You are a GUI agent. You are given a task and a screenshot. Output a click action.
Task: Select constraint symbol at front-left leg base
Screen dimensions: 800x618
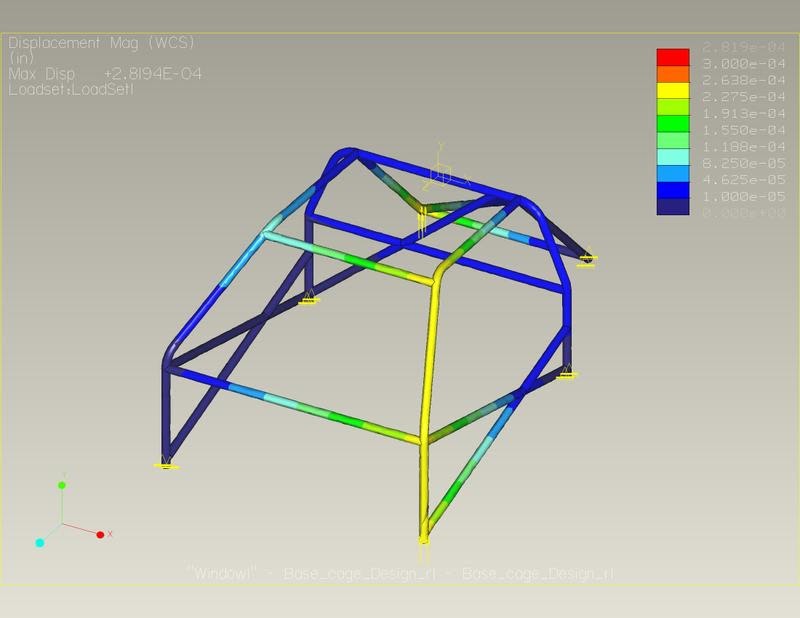pos(166,463)
